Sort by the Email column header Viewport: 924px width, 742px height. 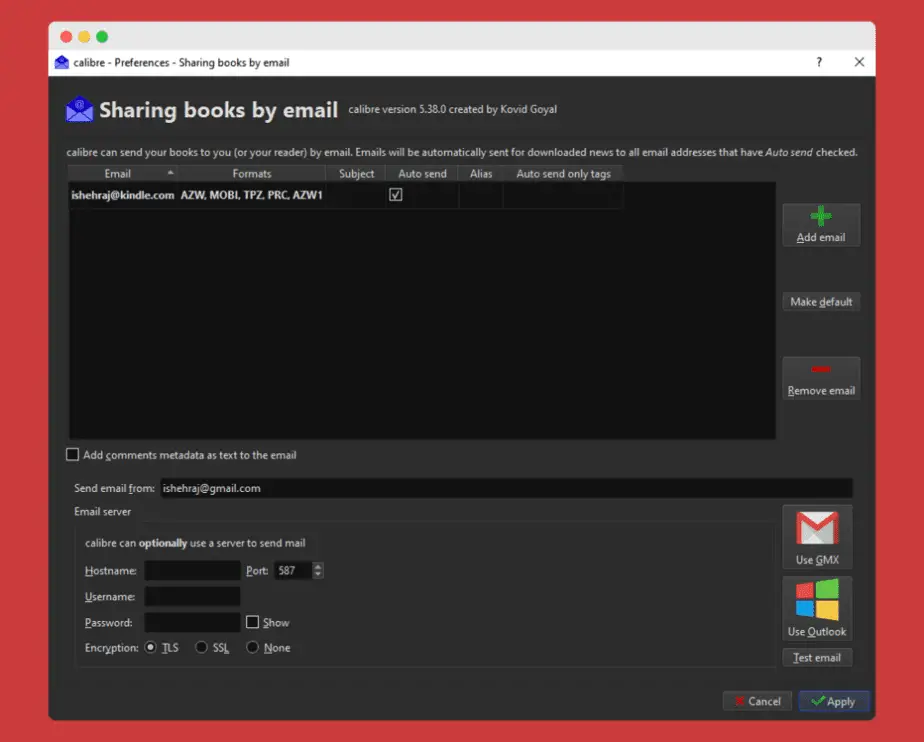pyautogui.click(x=123, y=173)
